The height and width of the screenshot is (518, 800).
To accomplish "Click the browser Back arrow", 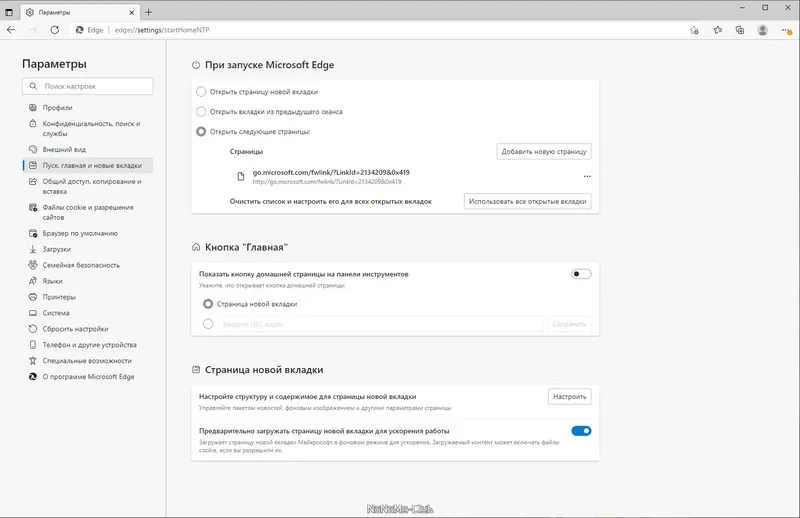I will tap(11, 30).
